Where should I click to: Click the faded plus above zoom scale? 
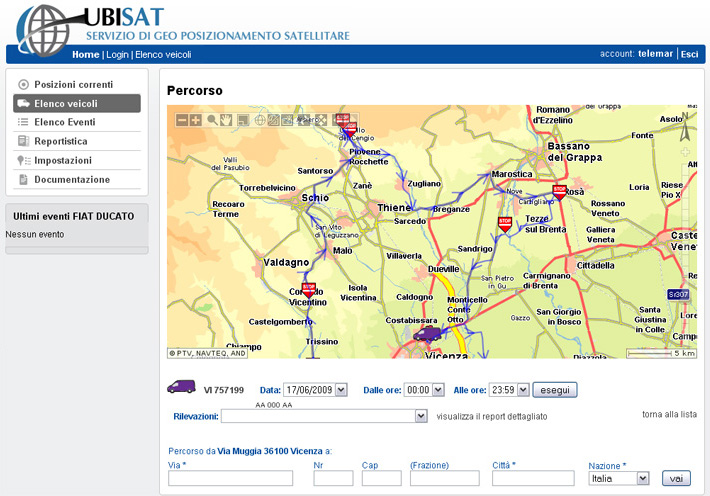[685, 152]
